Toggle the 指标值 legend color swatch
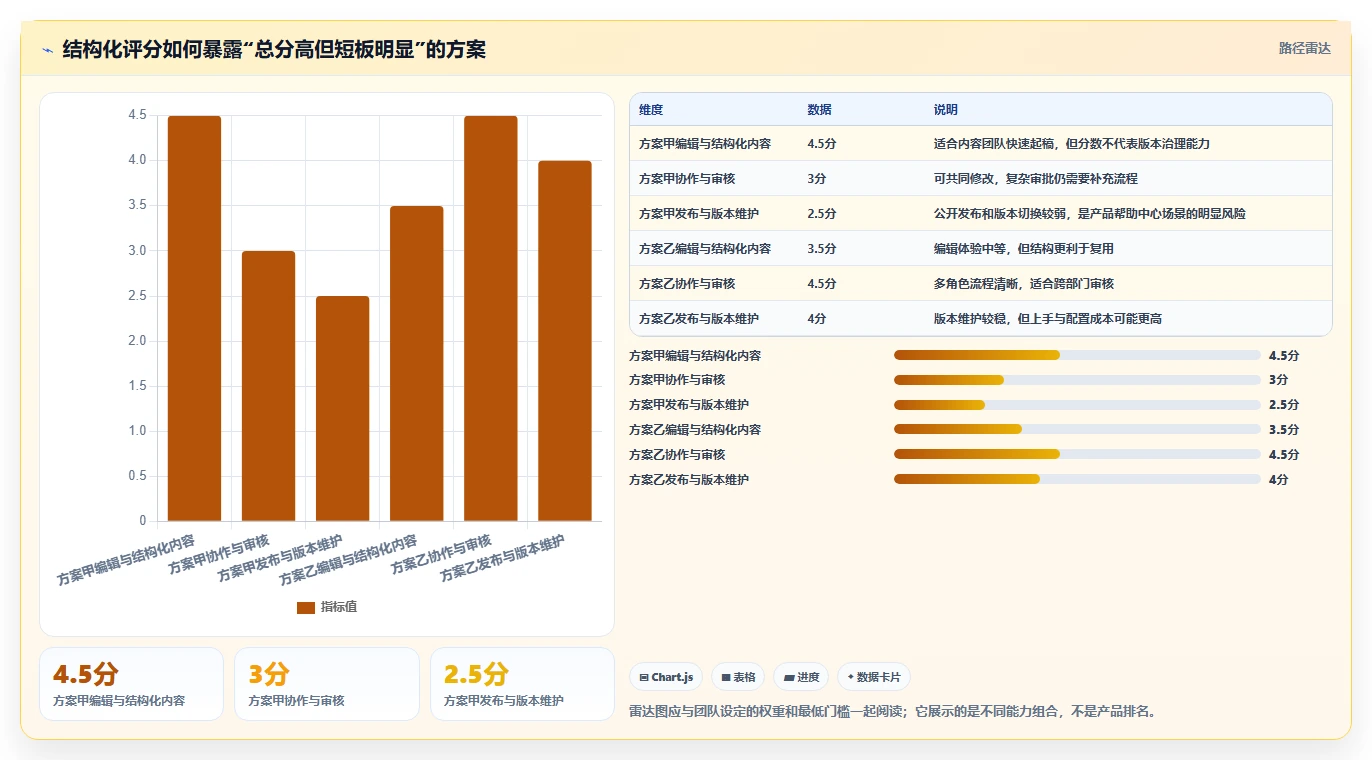Screen dimensions: 1372x760 (x=306, y=608)
